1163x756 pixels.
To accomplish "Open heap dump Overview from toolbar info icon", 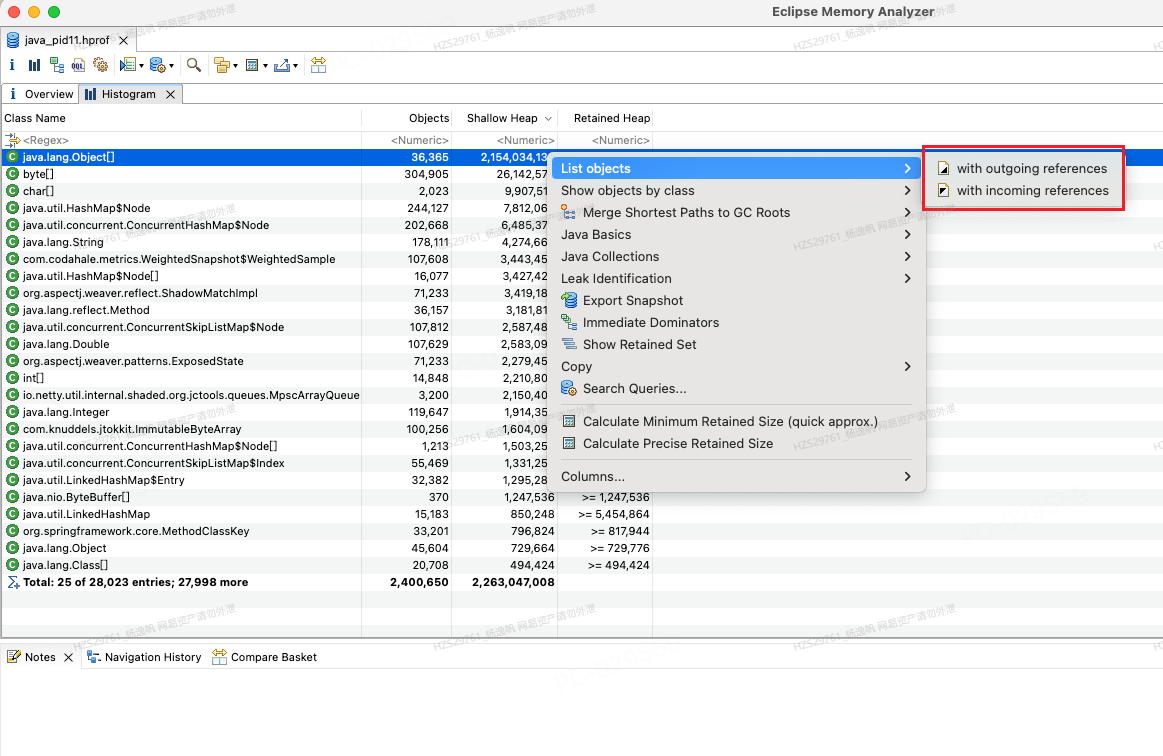I will [x=12, y=65].
